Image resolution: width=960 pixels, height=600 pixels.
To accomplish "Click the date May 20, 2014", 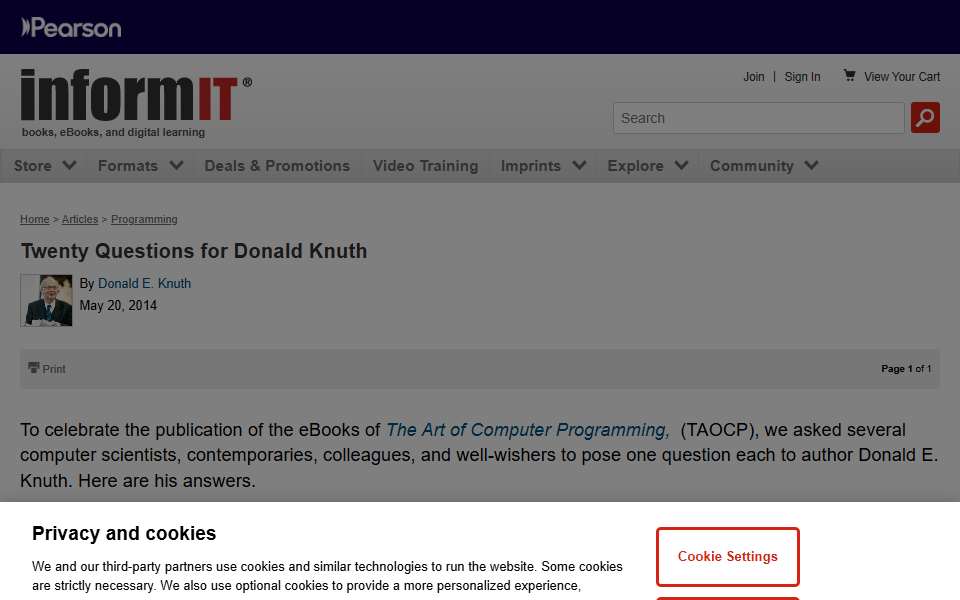I will coord(118,306).
